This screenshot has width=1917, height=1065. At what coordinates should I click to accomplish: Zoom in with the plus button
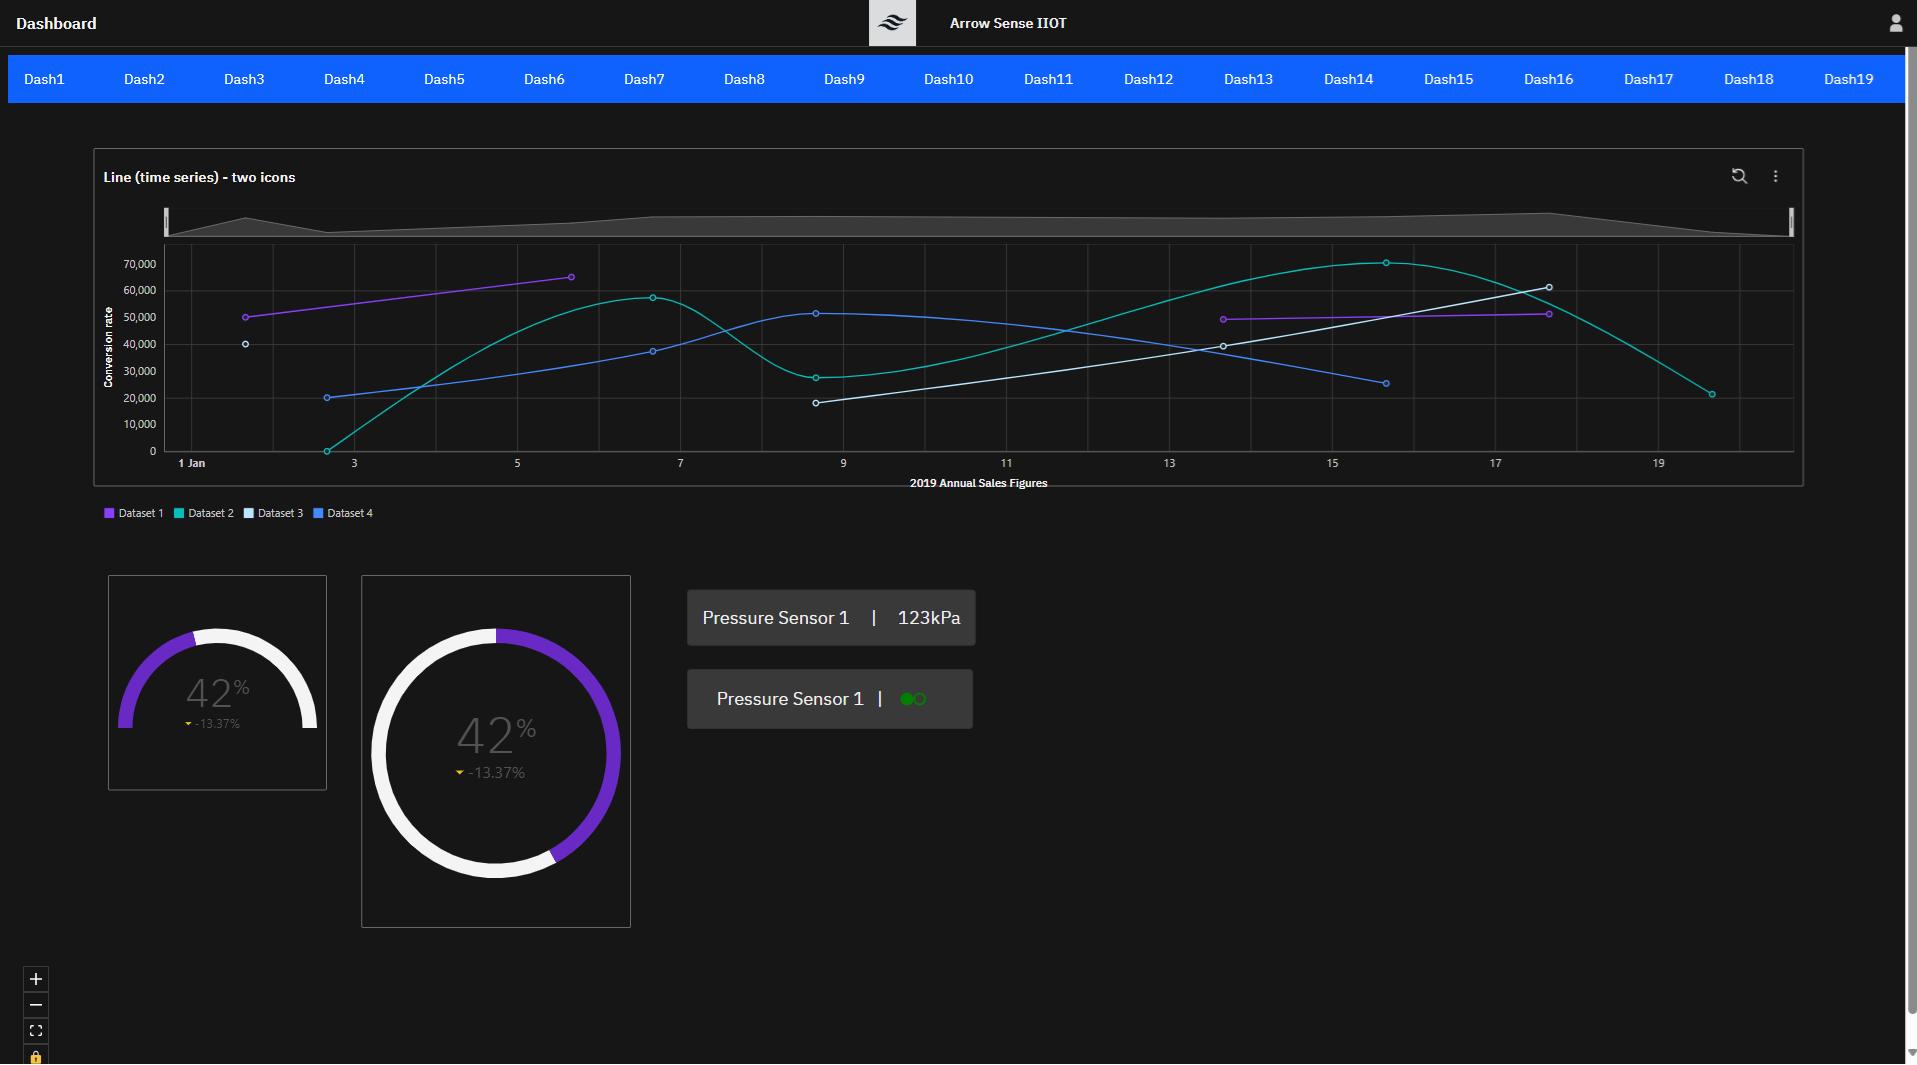pos(36,979)
